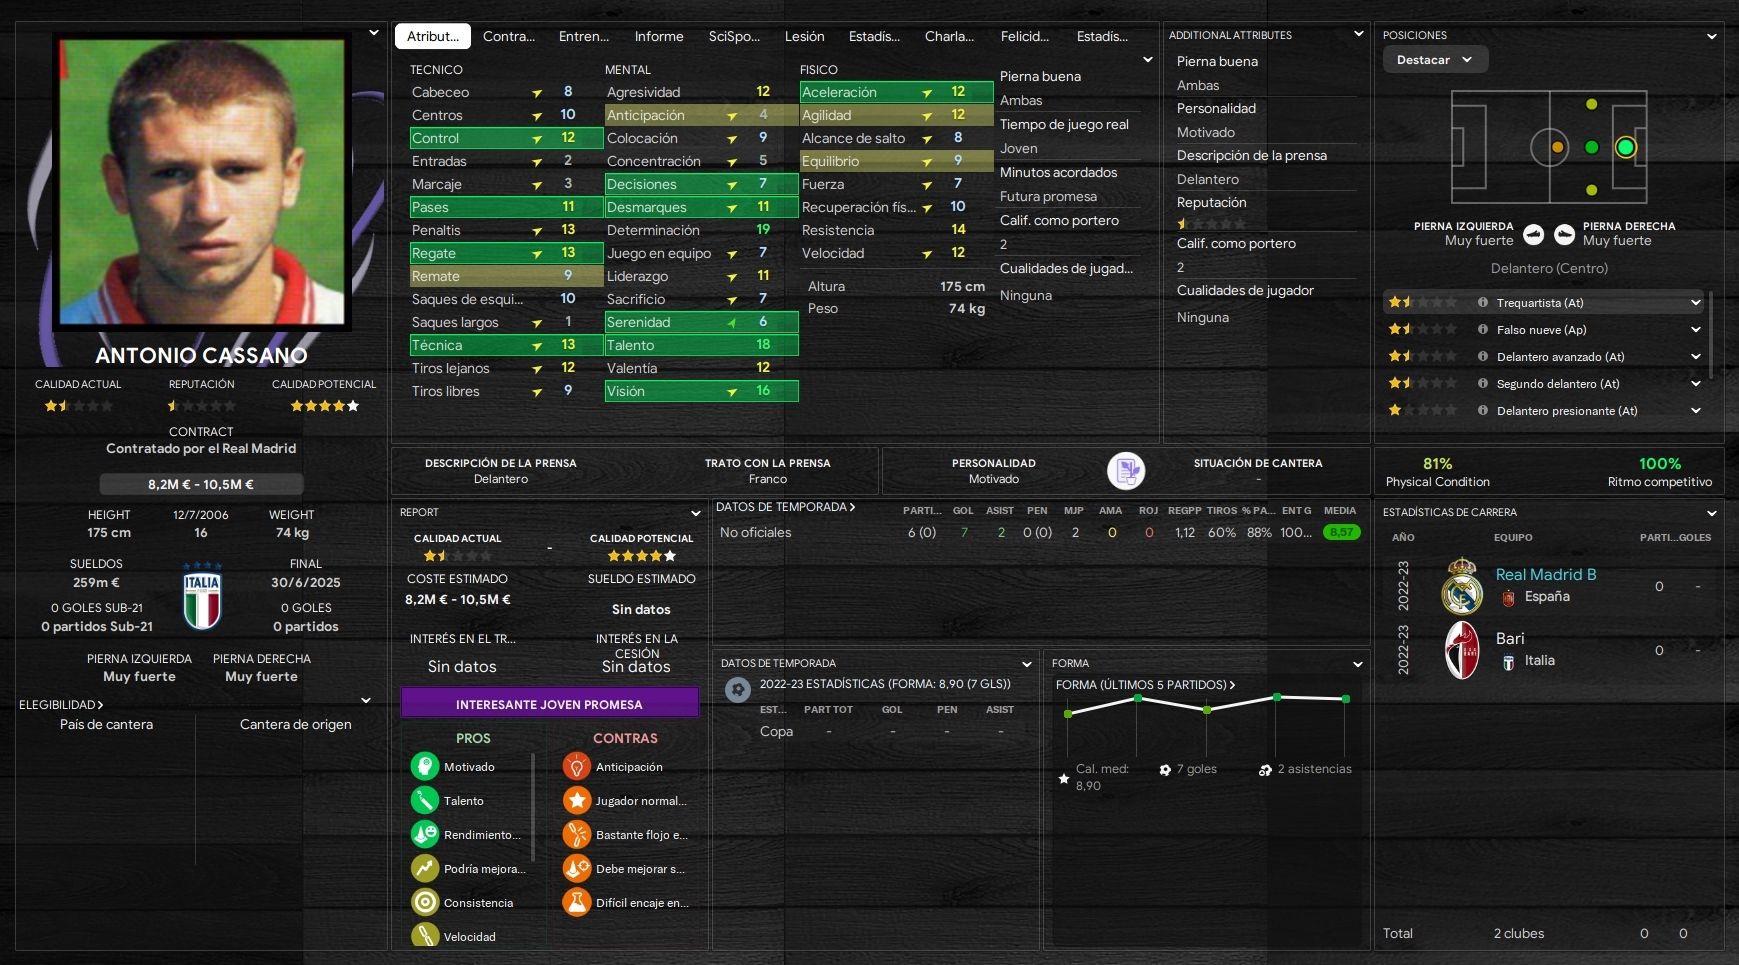
Task: Select the Difícil encaje contra icon
Action: pyautogui.click(x=577, y=902)
